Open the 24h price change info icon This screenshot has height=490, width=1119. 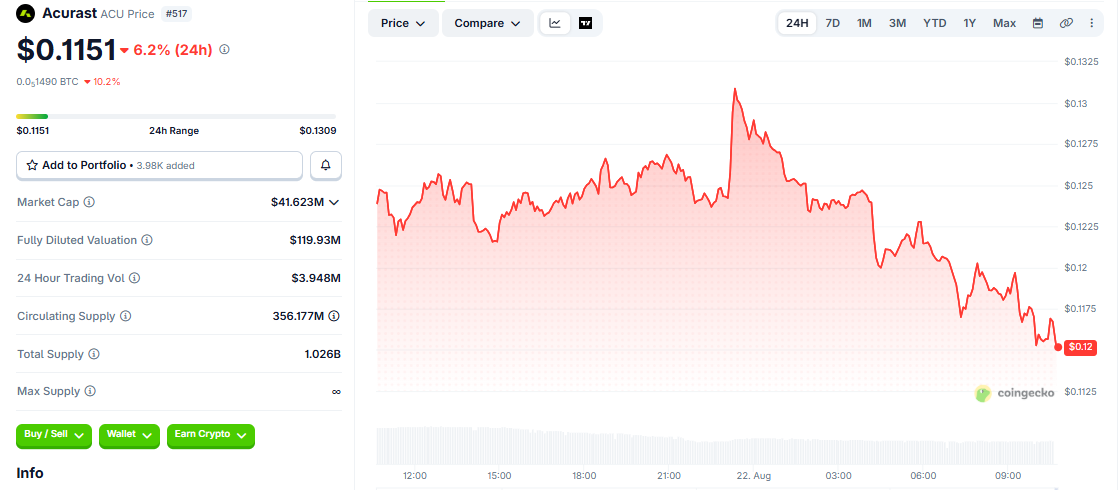coord(225,50)
